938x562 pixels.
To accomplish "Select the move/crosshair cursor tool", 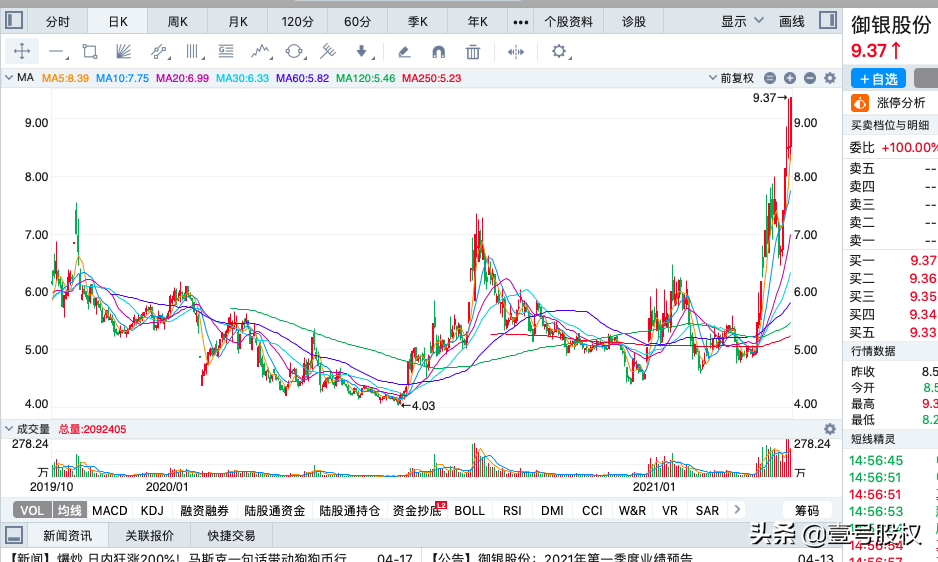I will (22, 51).
